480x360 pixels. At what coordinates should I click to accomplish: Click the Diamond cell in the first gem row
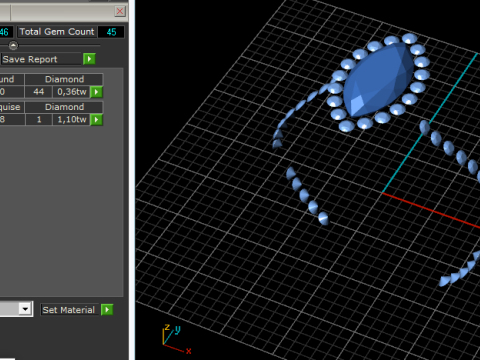point(64,79)
